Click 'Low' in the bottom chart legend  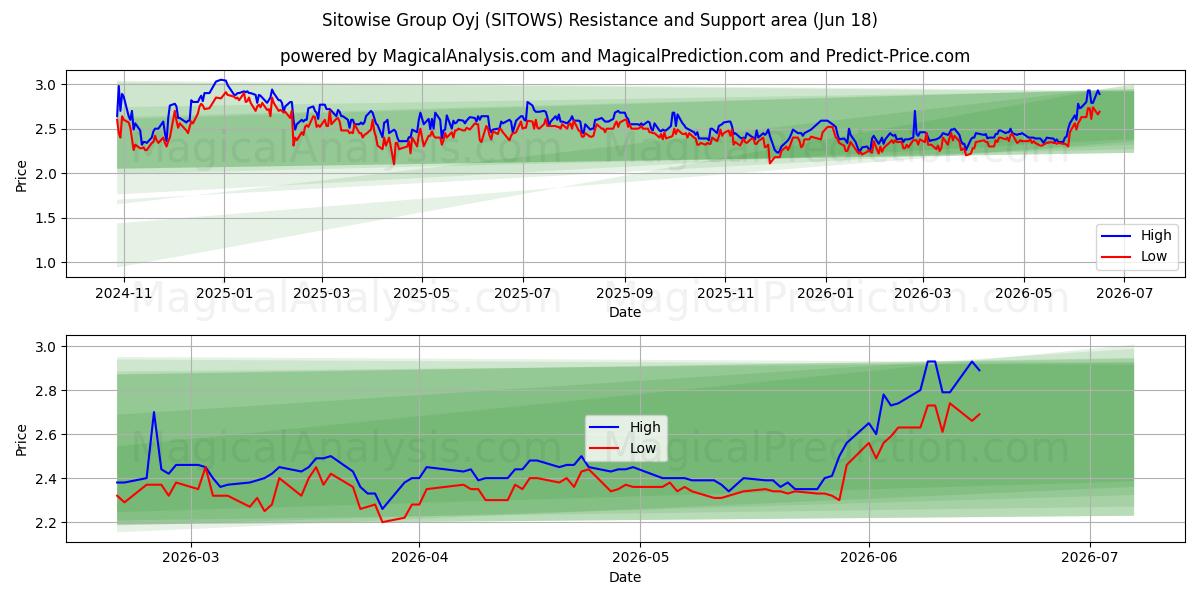point(644,448)
